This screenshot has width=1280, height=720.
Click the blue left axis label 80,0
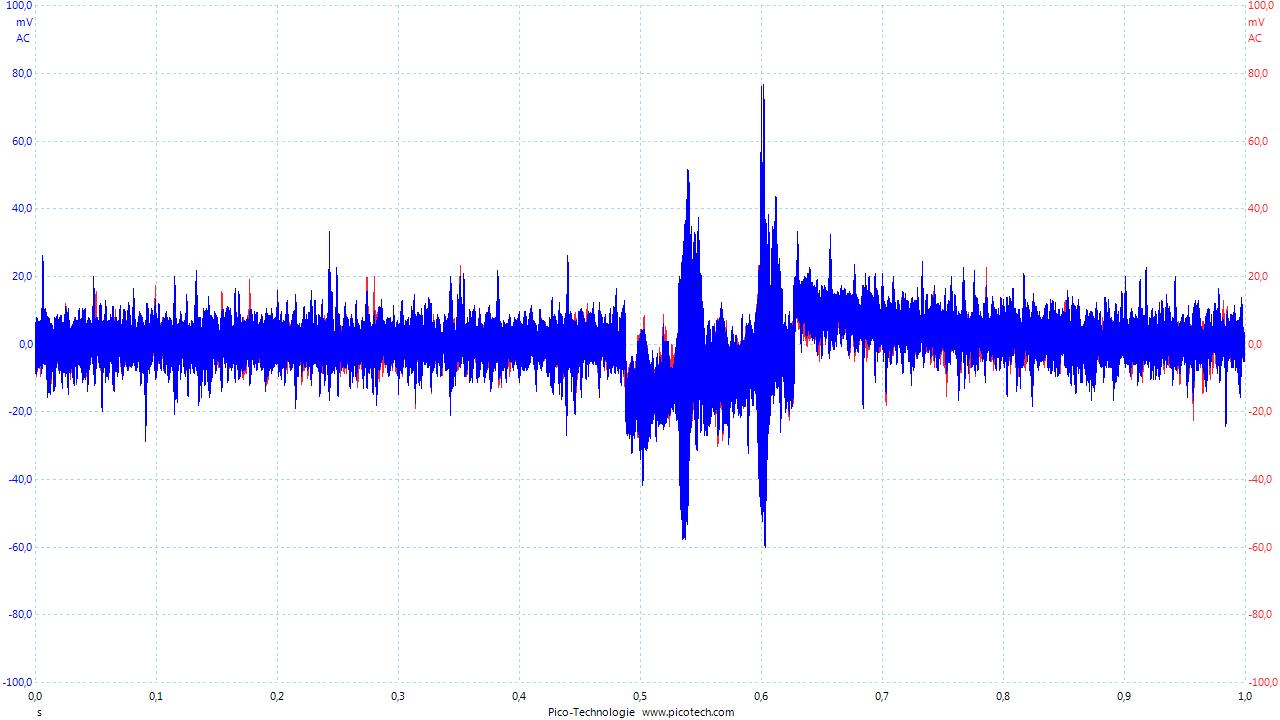tap(22, 73)
